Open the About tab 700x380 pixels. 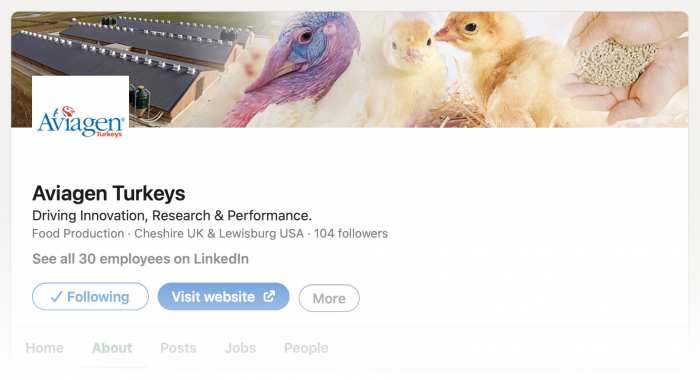coord(112,348)
